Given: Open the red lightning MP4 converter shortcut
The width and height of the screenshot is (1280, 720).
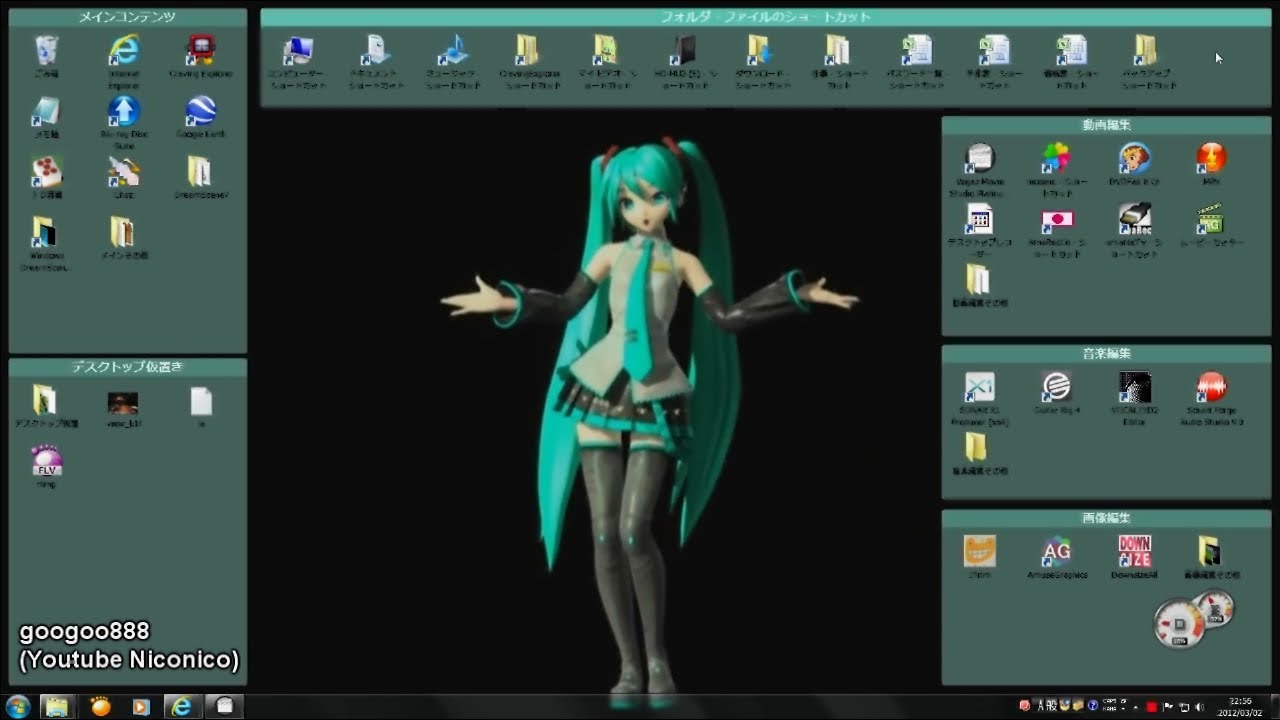Looking at the screenshot, I should coord(1211,159).
